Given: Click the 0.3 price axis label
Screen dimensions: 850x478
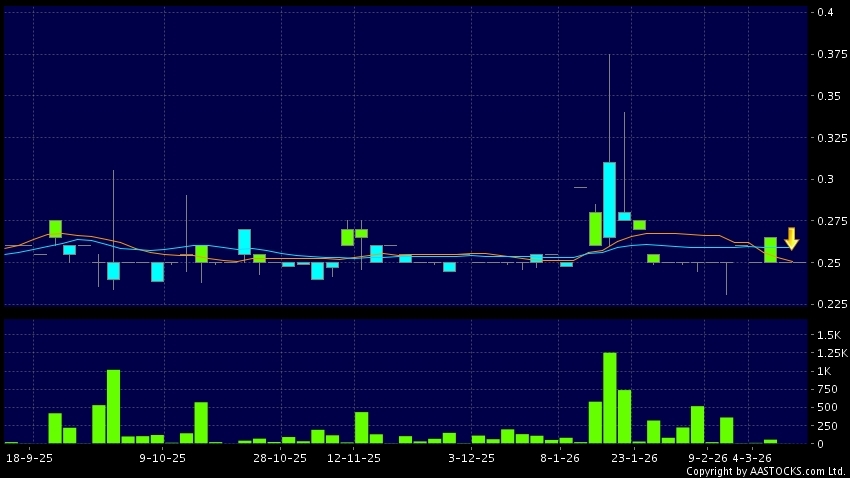Looking at the screenshot, I should [x=826, y=179].
